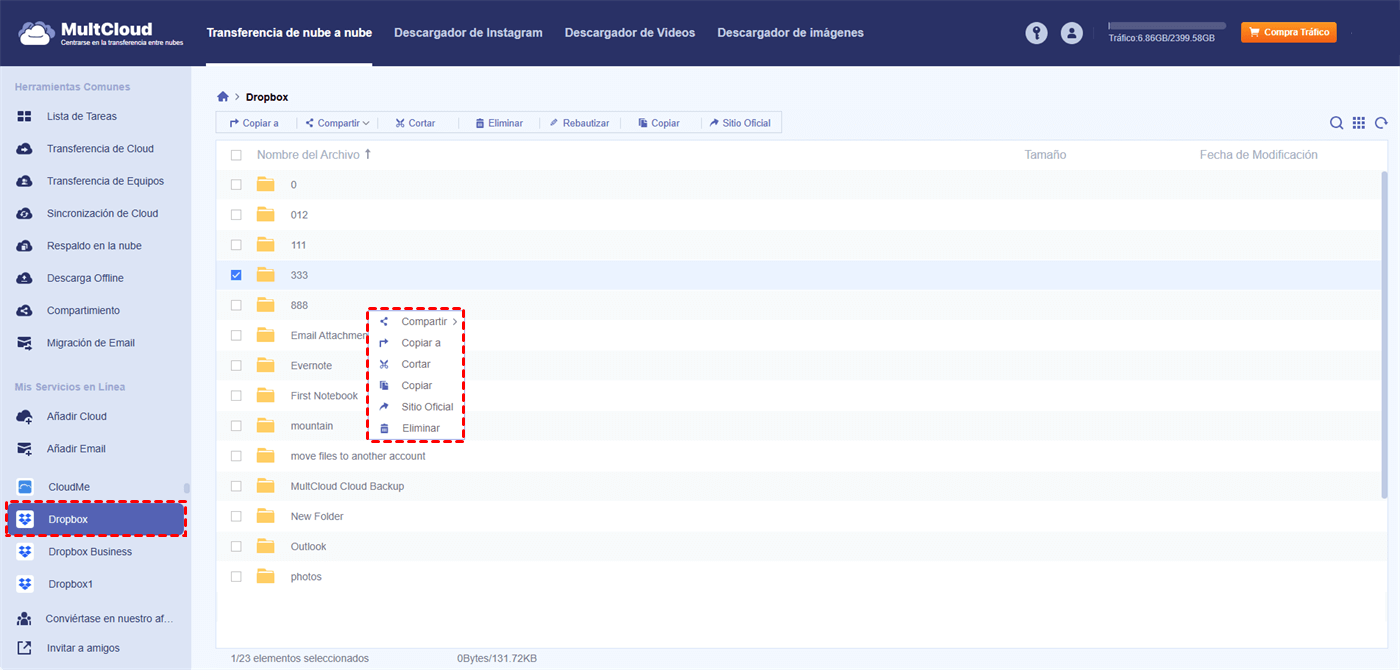1400x670 pixels.
Task: Toggle the select-all checkbox in header
Action: click(x=236, y=155)
